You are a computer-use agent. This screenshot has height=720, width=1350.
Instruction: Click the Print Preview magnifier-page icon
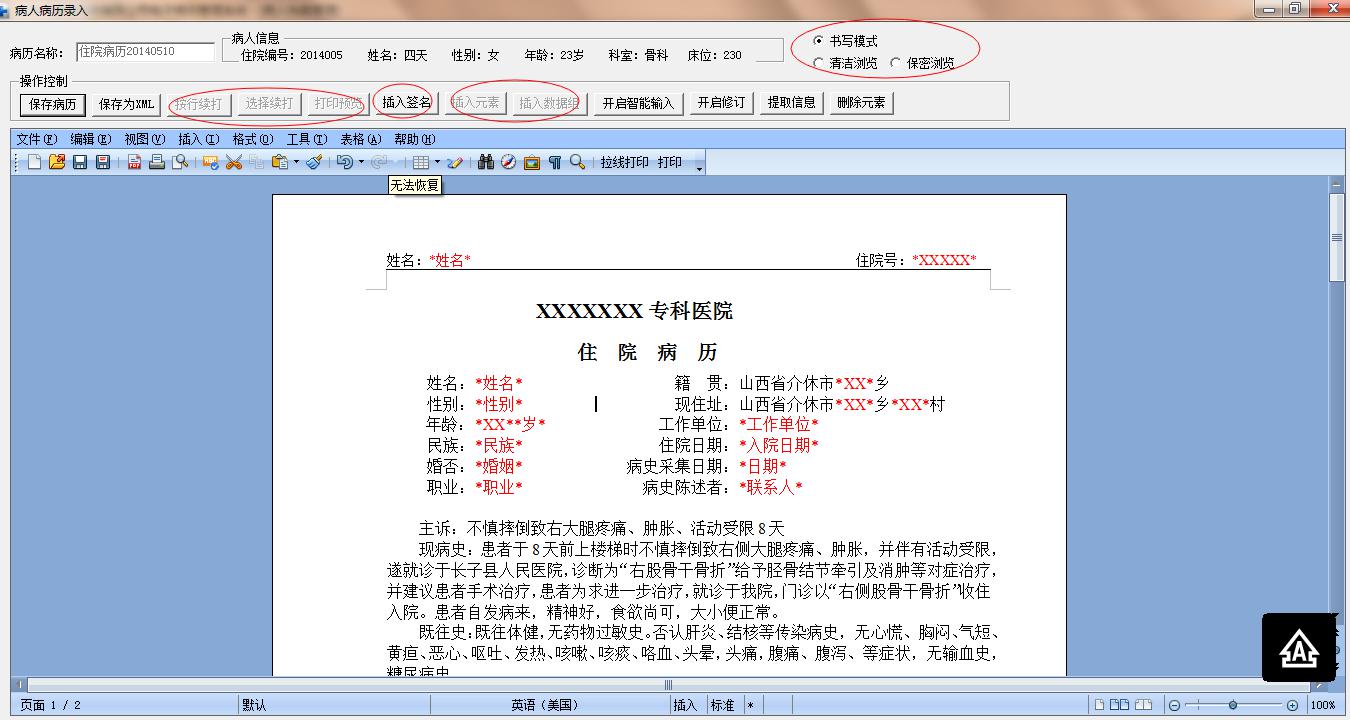(180, 162)
